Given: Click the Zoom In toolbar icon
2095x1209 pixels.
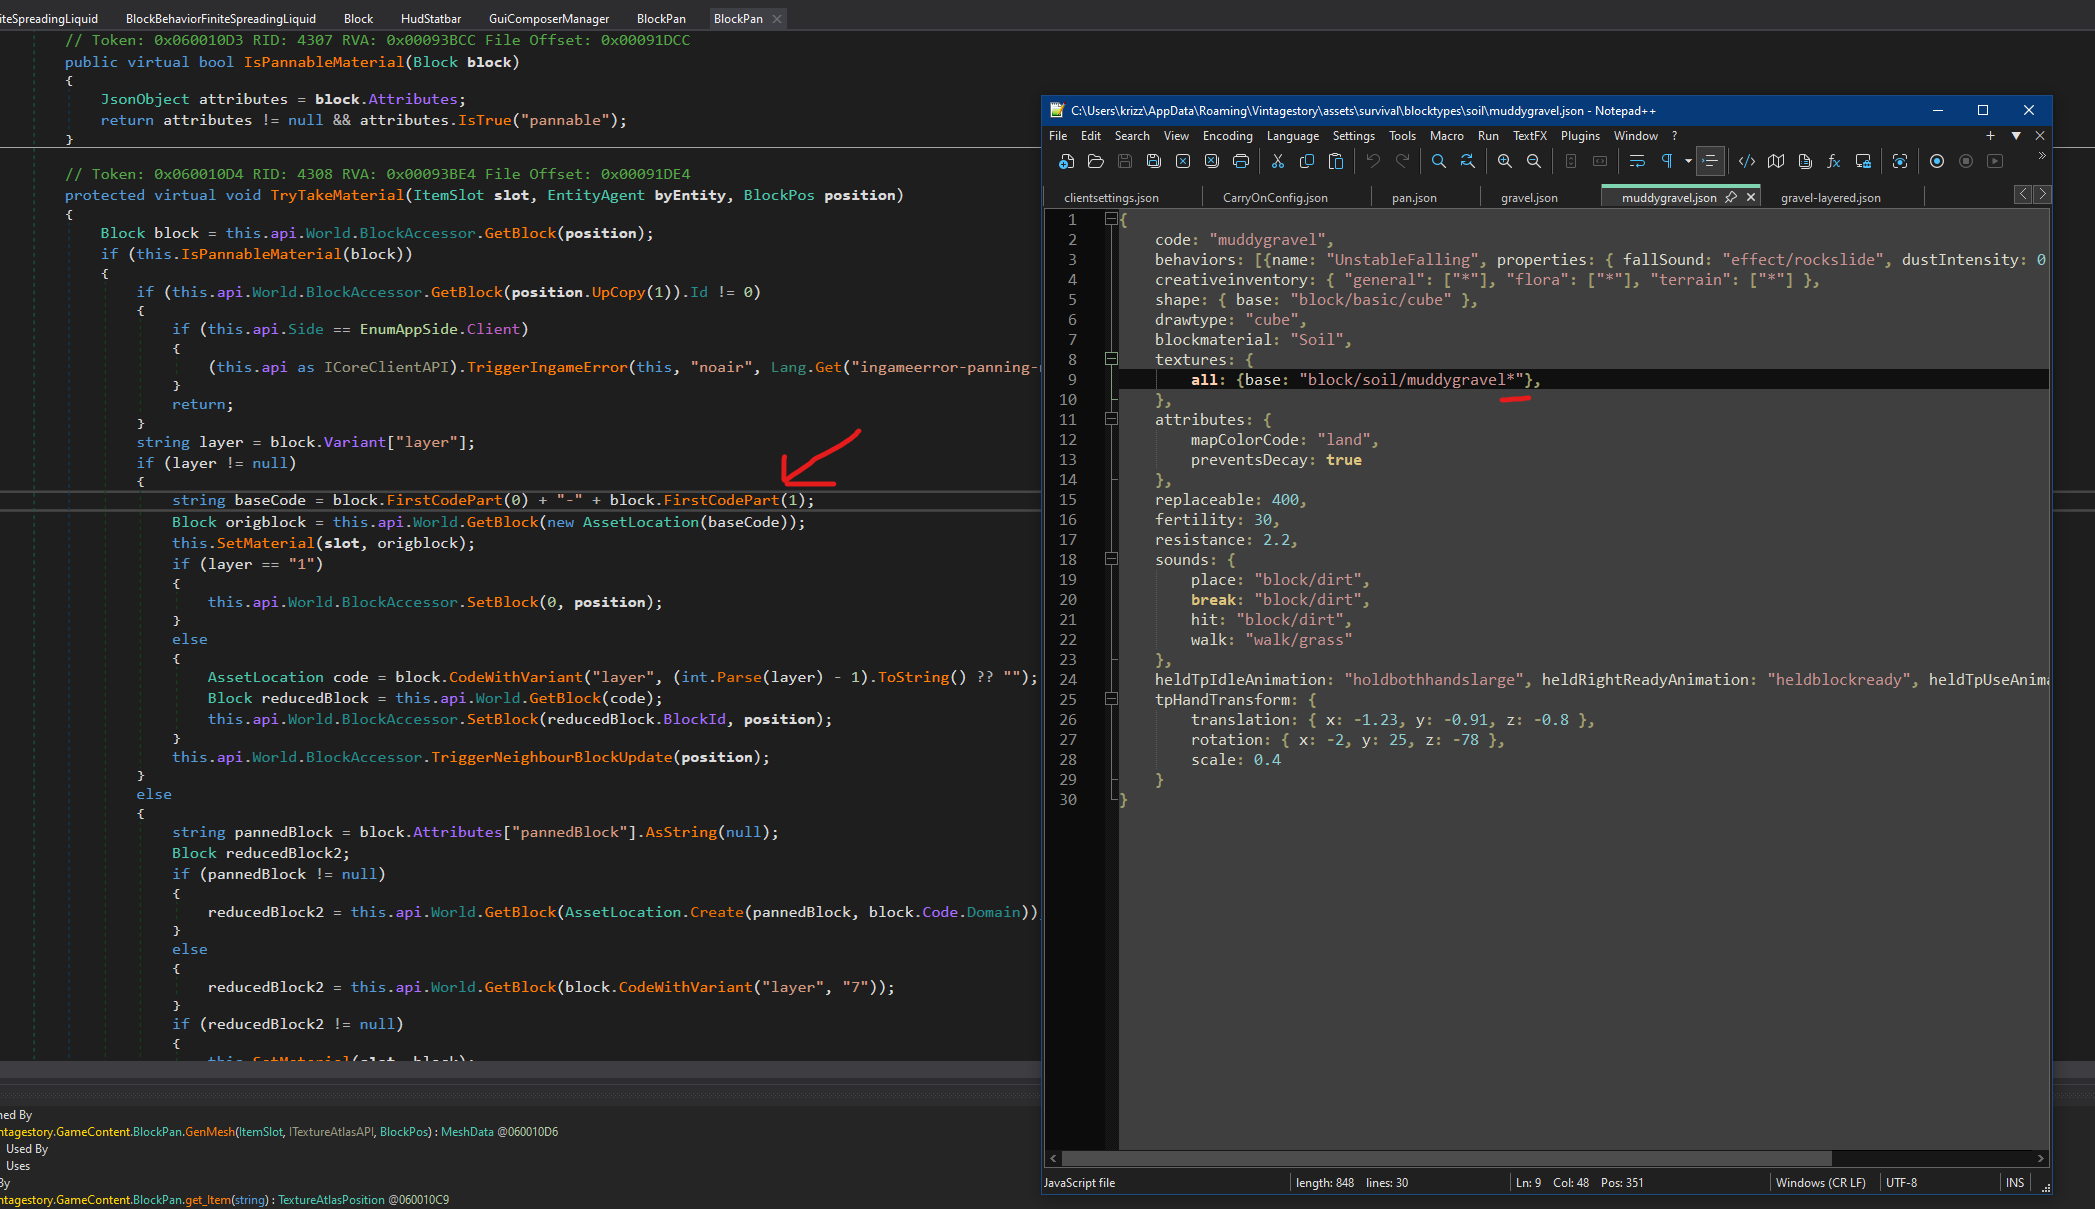Looking at the screenshot, I should tap(1504, 161).
